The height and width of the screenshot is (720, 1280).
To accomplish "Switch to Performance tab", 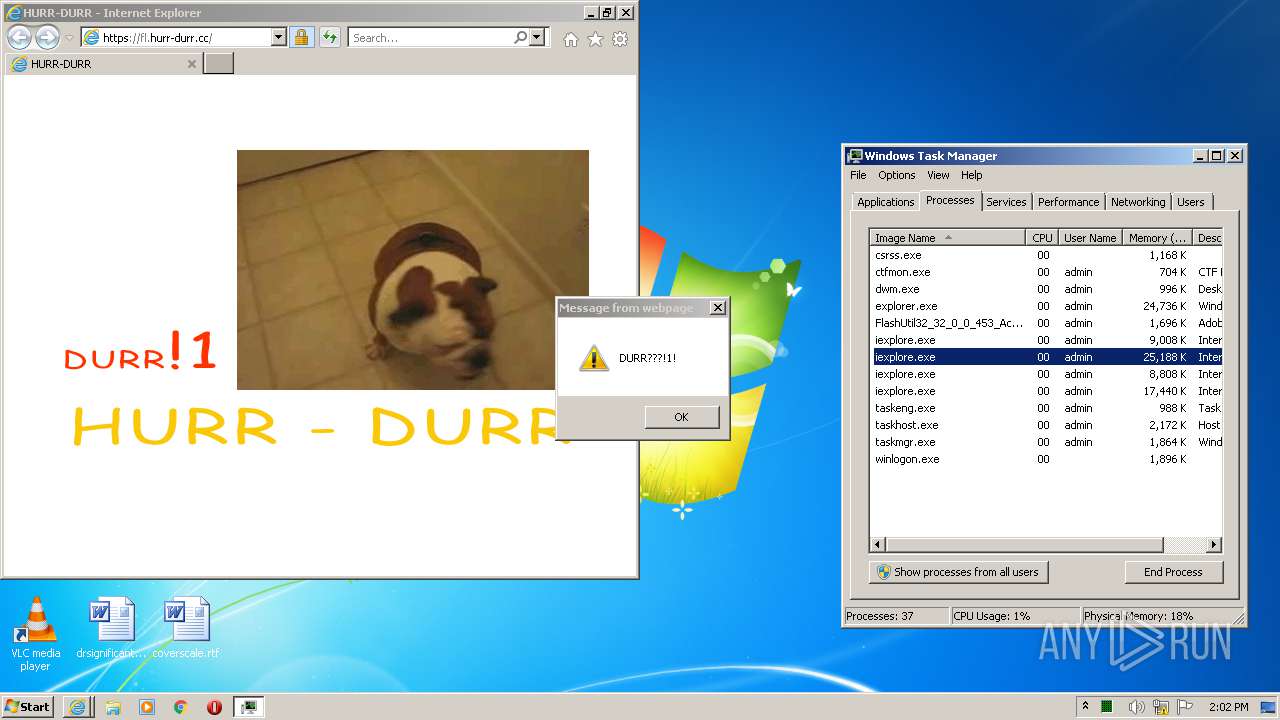I will pos(1068,202).
